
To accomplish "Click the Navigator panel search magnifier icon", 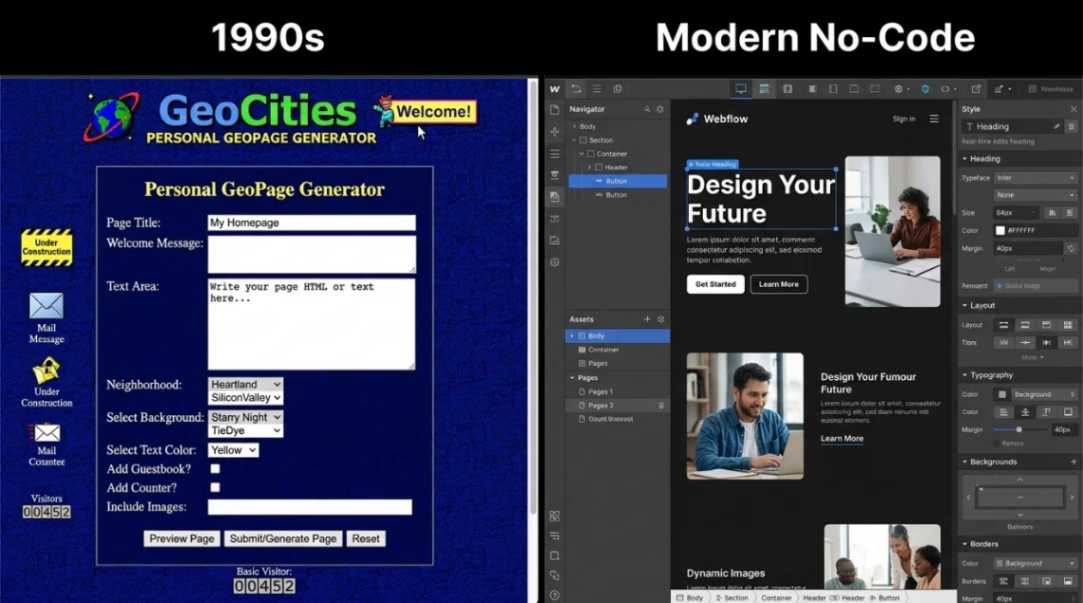I will coord(647,109).
